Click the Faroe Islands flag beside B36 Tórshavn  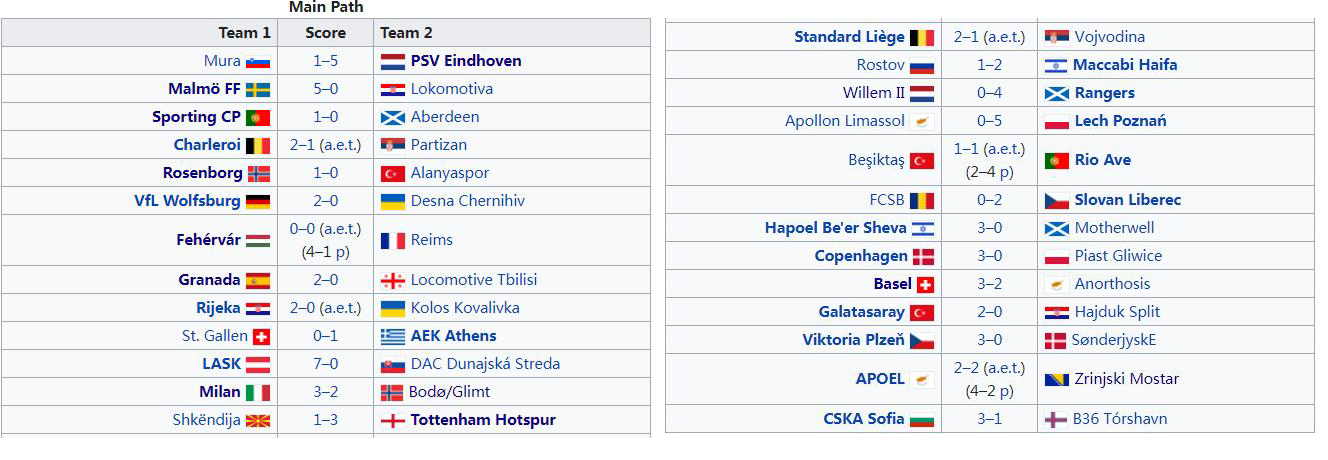(x=1056, y=419)
